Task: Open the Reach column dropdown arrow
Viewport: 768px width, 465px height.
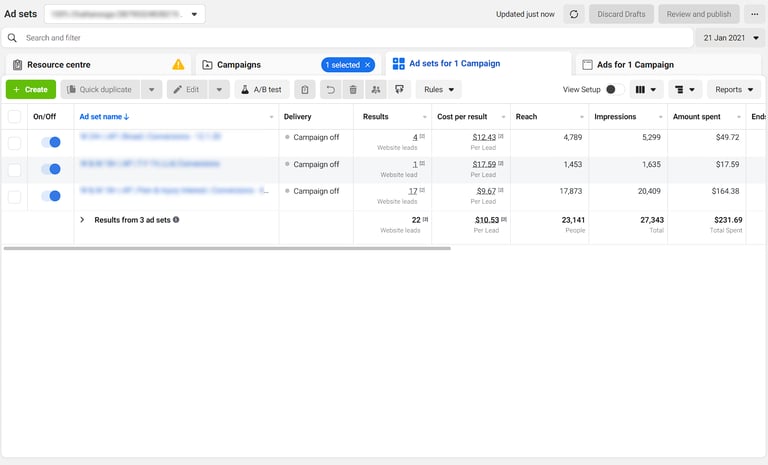Action: coord(582,117)
